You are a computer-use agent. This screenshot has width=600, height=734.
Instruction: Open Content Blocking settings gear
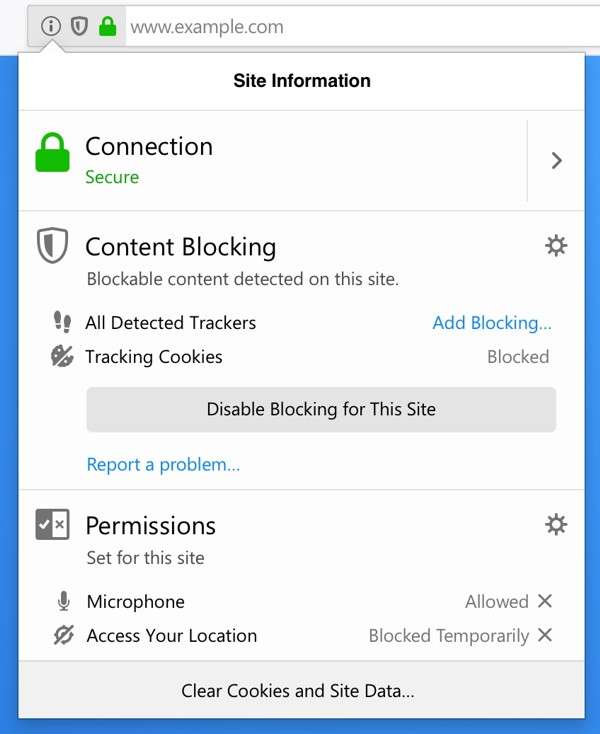556,246
